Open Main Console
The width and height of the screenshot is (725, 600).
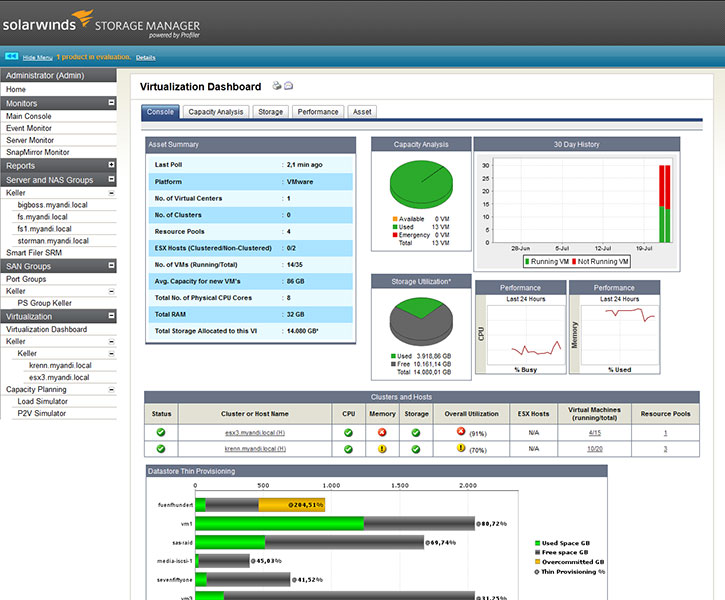(x=29, y=116)
